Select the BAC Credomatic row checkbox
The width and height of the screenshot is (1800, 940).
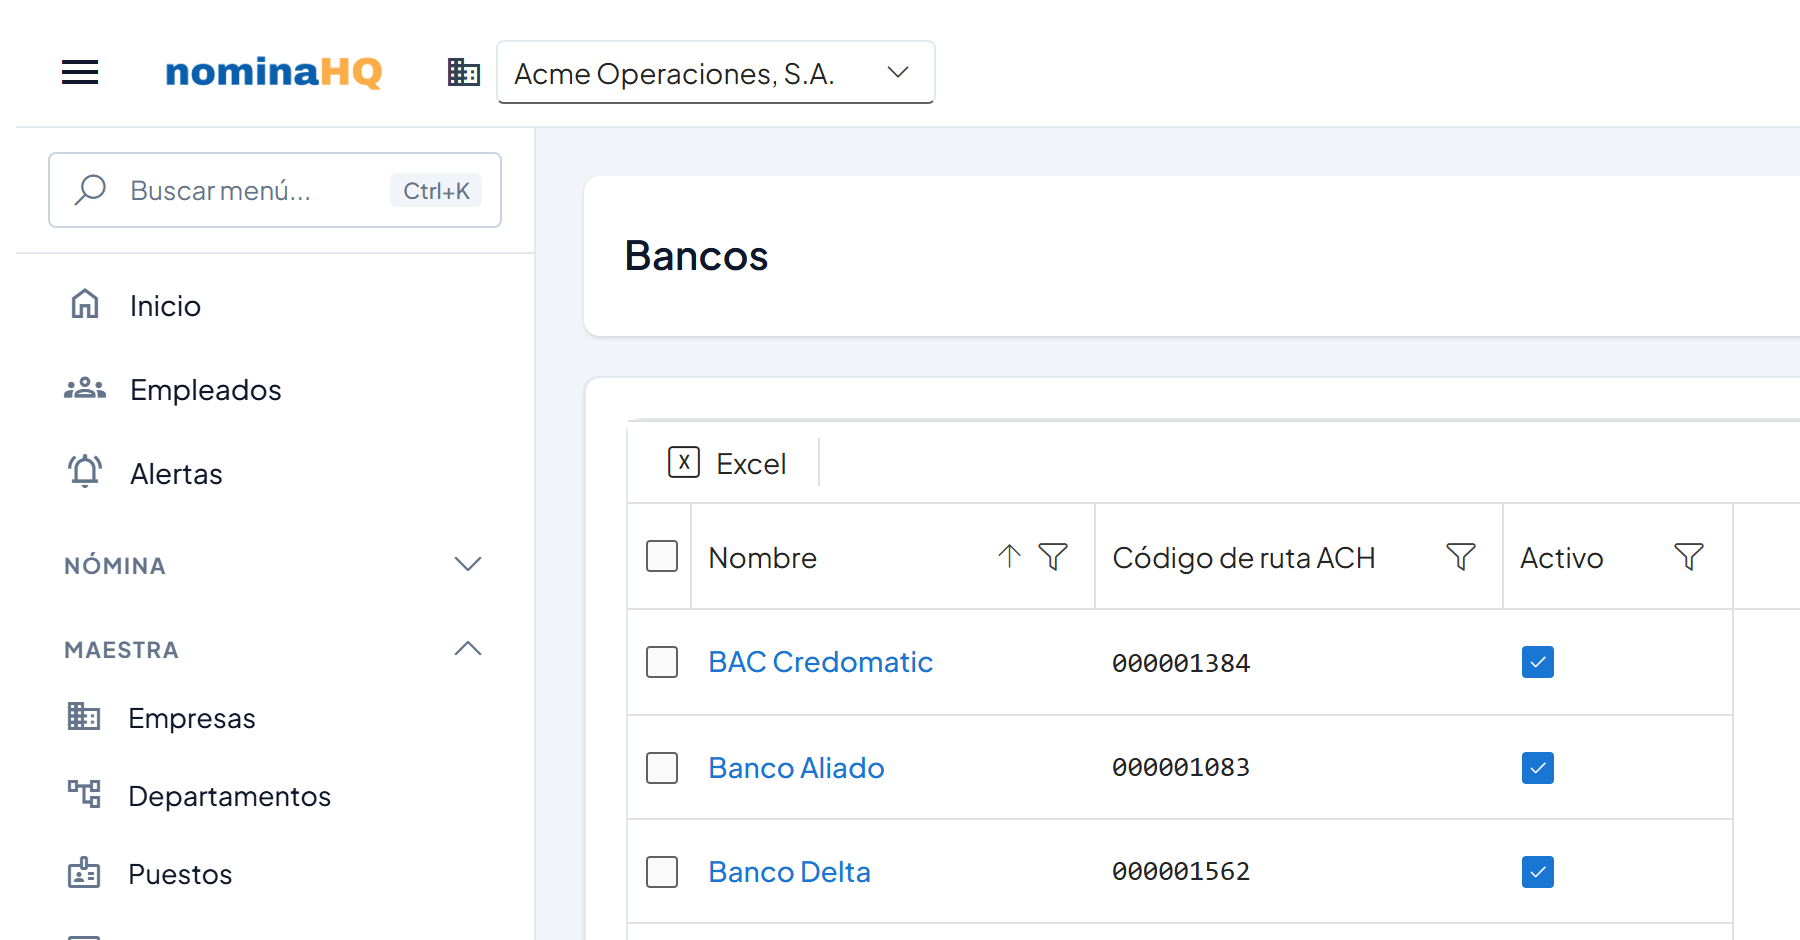pos(662,662)
